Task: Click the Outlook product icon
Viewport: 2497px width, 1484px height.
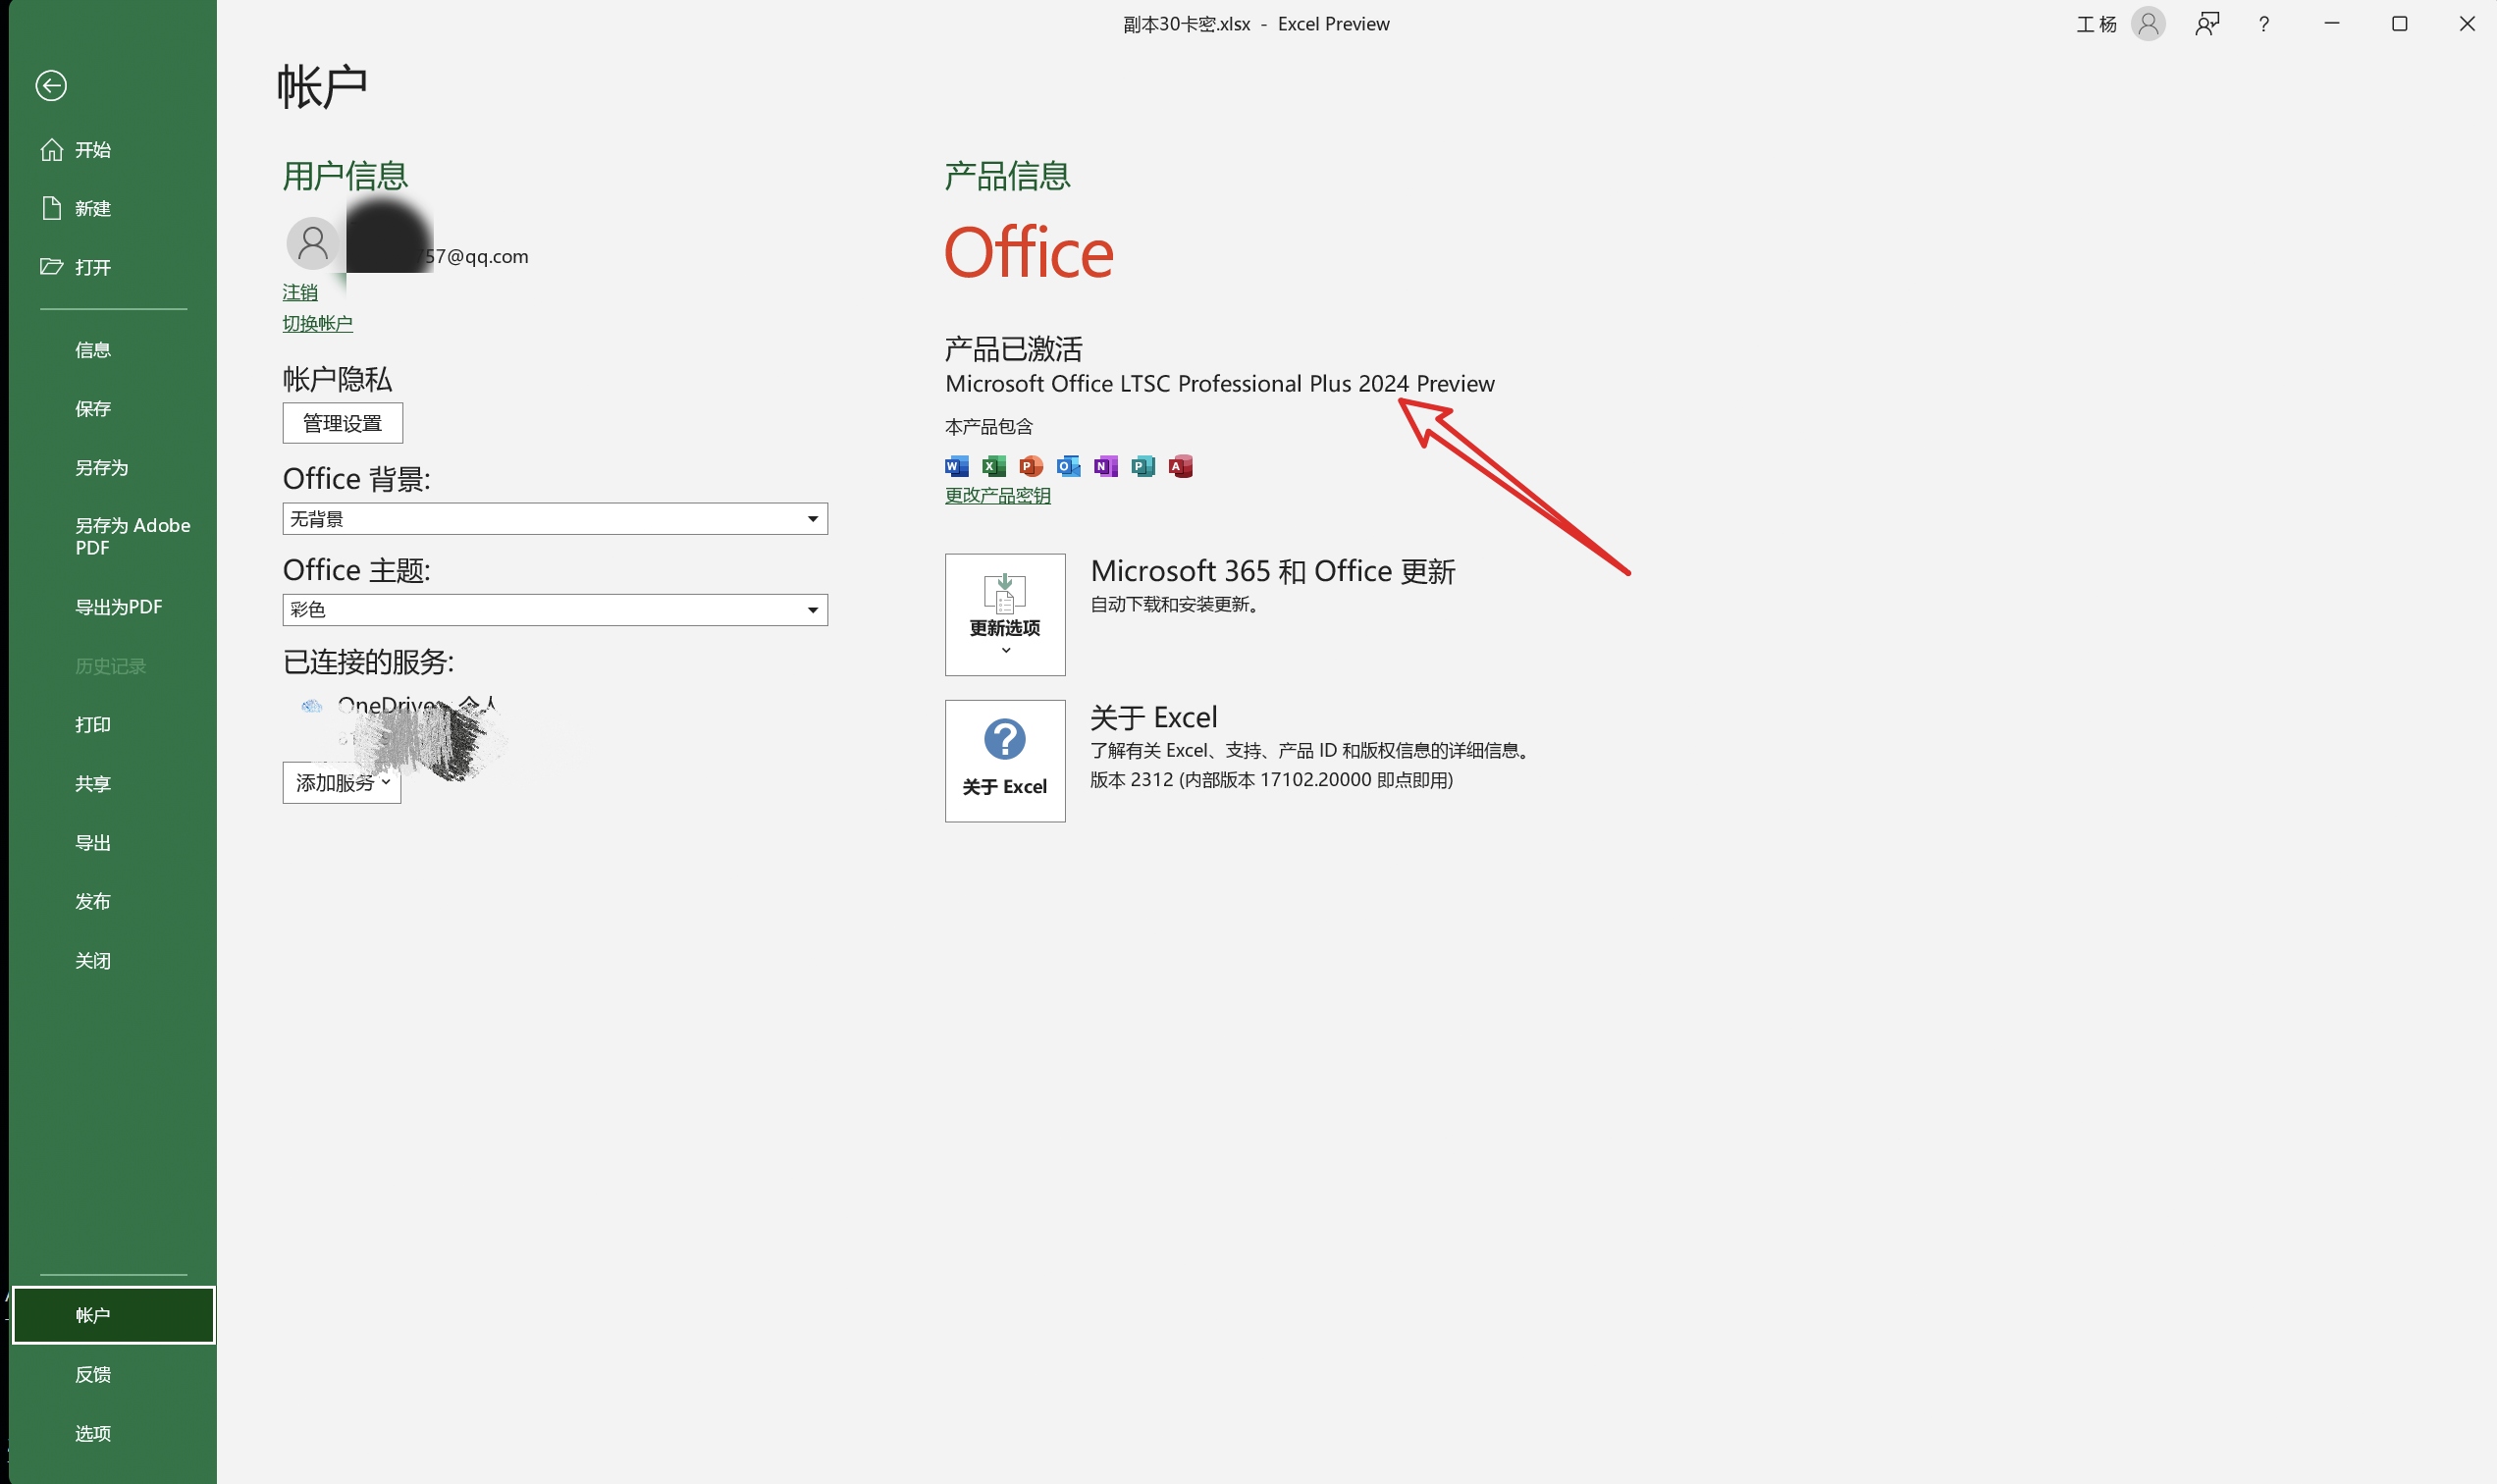Action: coord(1068,466)
